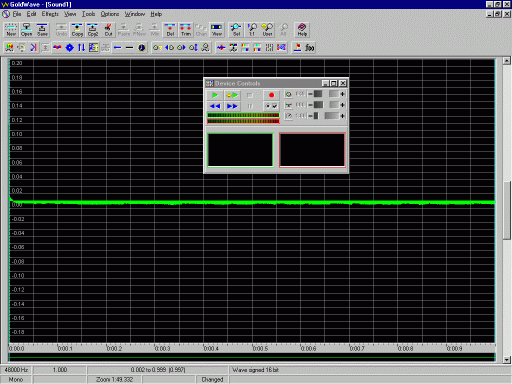Open device properties button with dot and check
The width and height of the screenshot is (512, 384).
[271, 106]
